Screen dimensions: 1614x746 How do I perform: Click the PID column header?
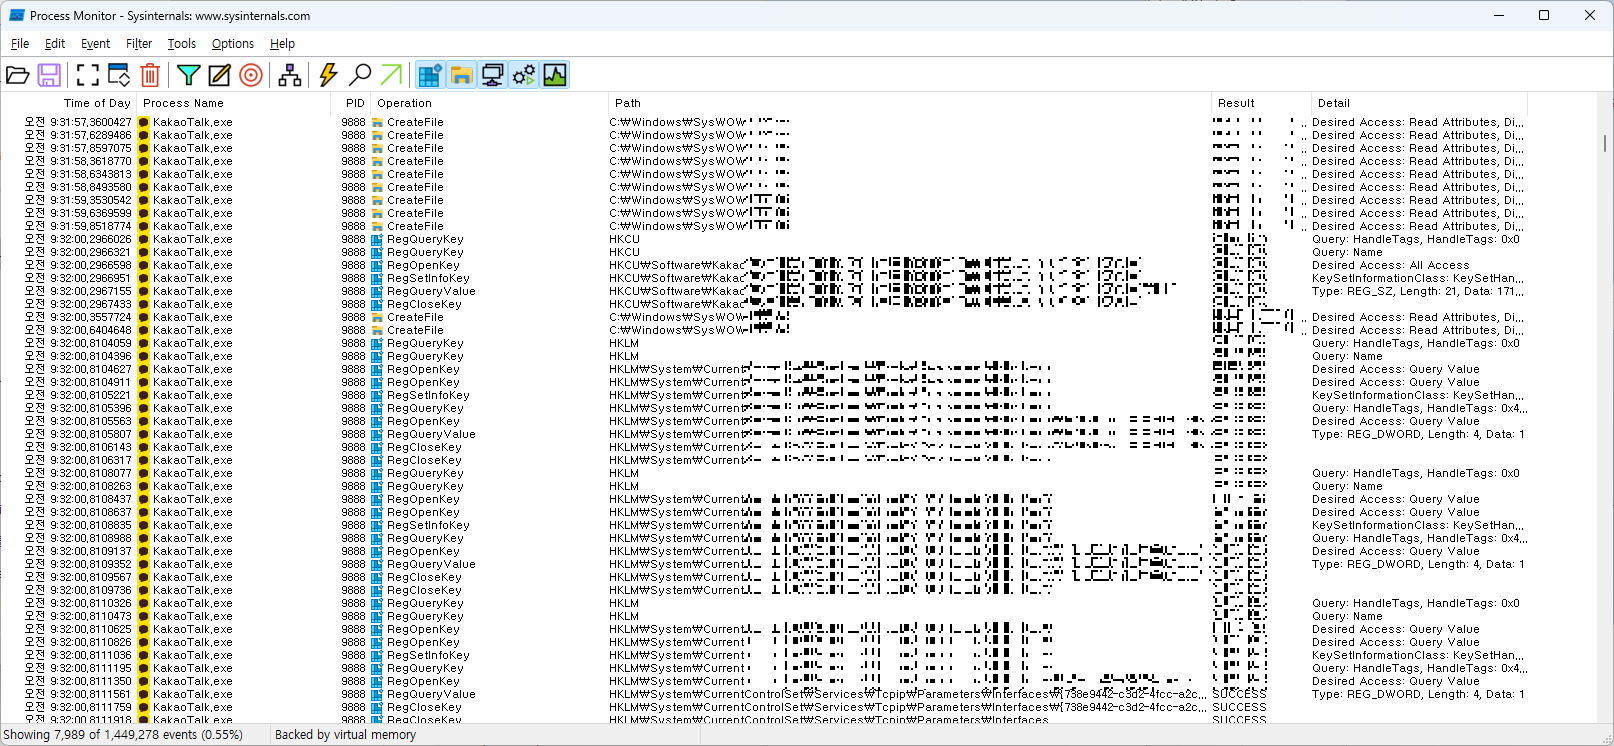point(351,103)
